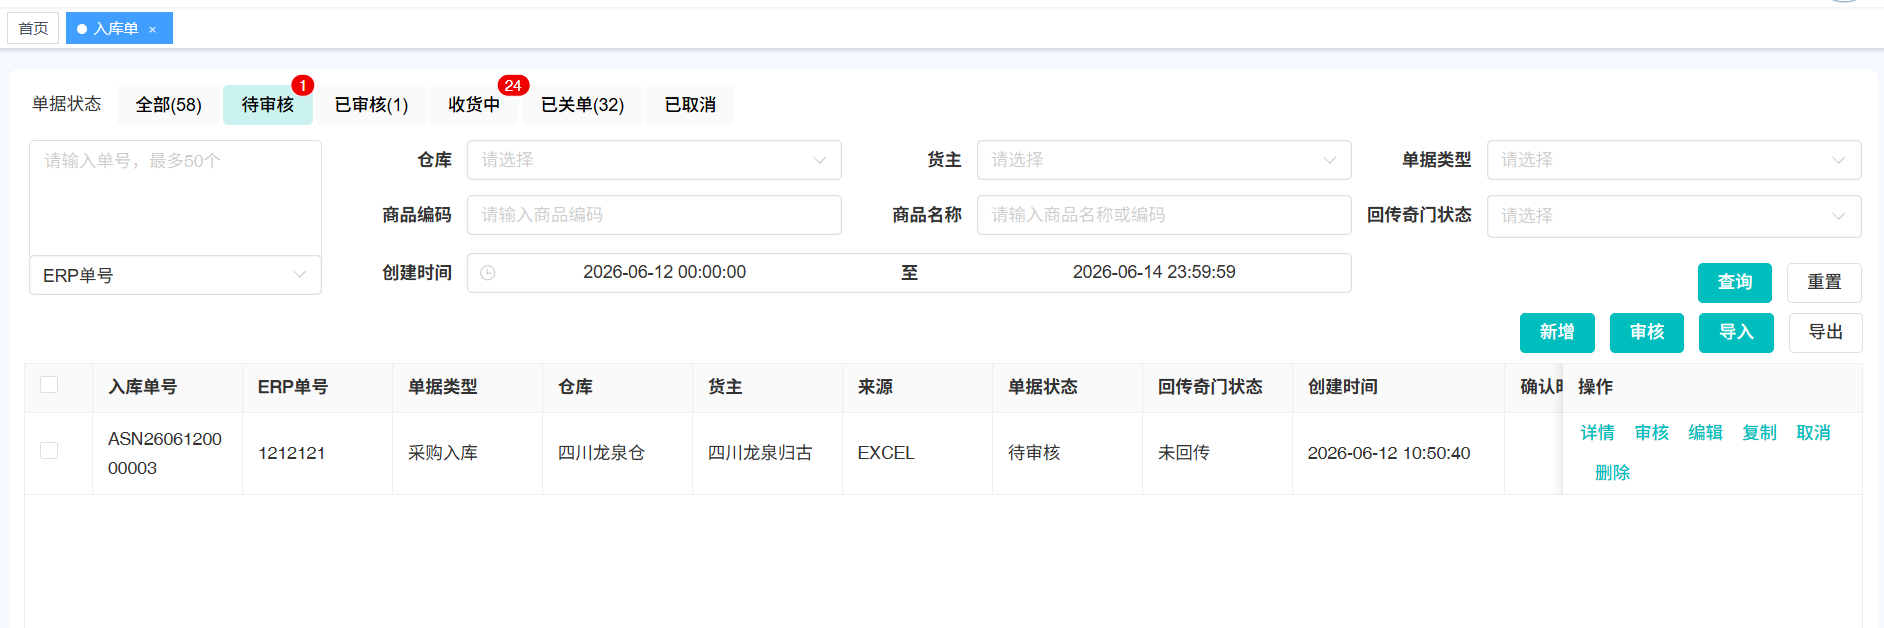The image size is (1884, 628).
Task: Click the 导入 import button
Action: (1736, 332)
